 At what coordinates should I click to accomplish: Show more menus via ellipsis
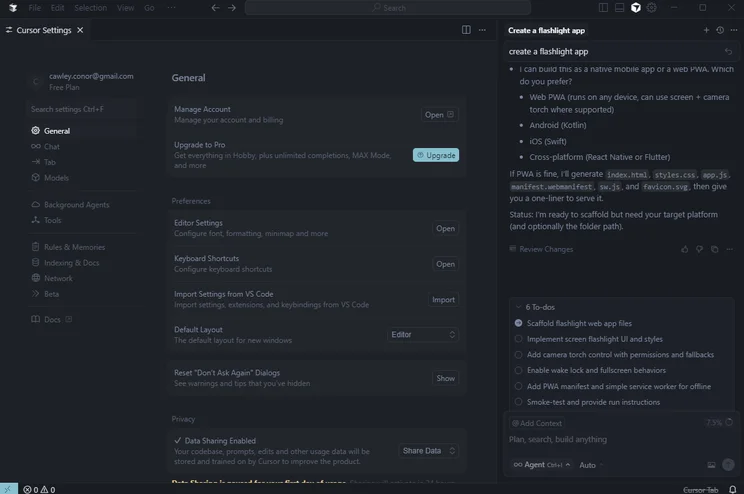click(171, 8)
